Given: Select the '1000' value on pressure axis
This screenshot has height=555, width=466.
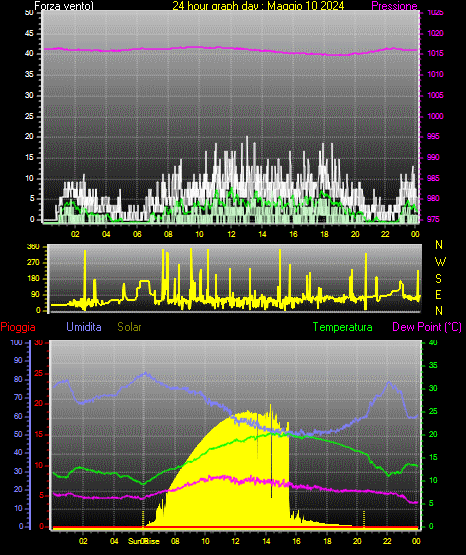Looking at the screenshot, I should tap(435, 116).
